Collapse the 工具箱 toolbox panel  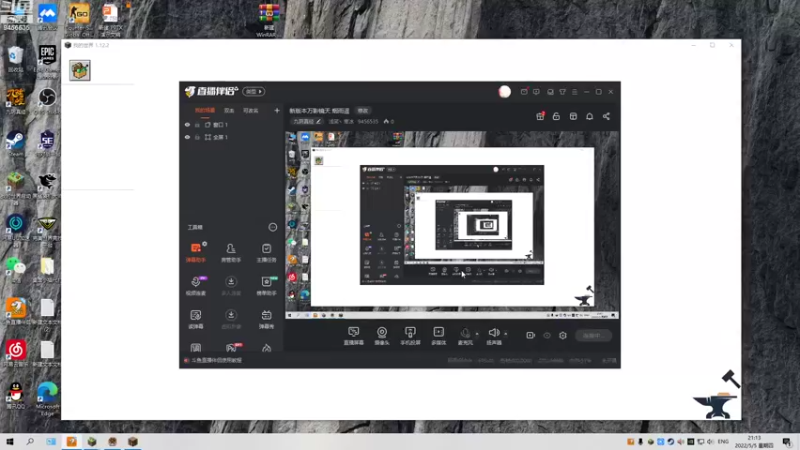pos(273,227)
